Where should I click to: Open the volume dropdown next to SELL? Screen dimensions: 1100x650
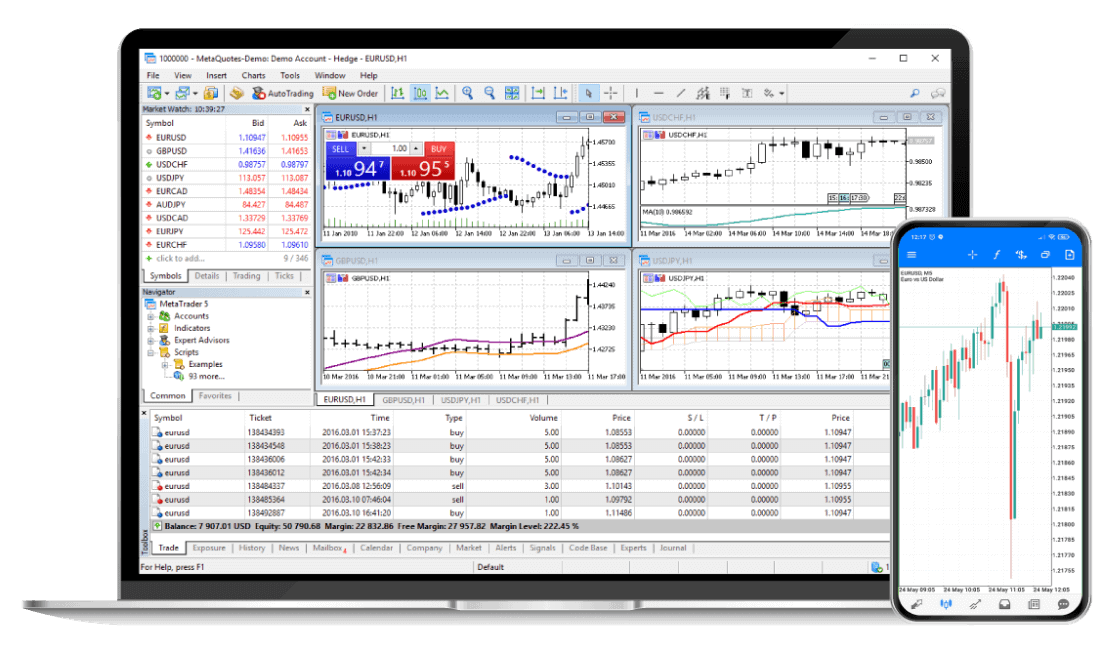click(363, 149)
